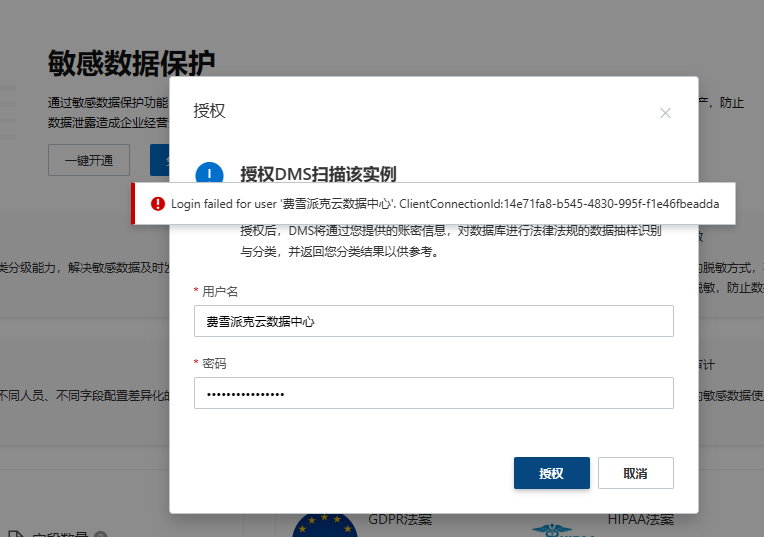
Task: Focus the 用户名 input field
Action: click(434, 321)
